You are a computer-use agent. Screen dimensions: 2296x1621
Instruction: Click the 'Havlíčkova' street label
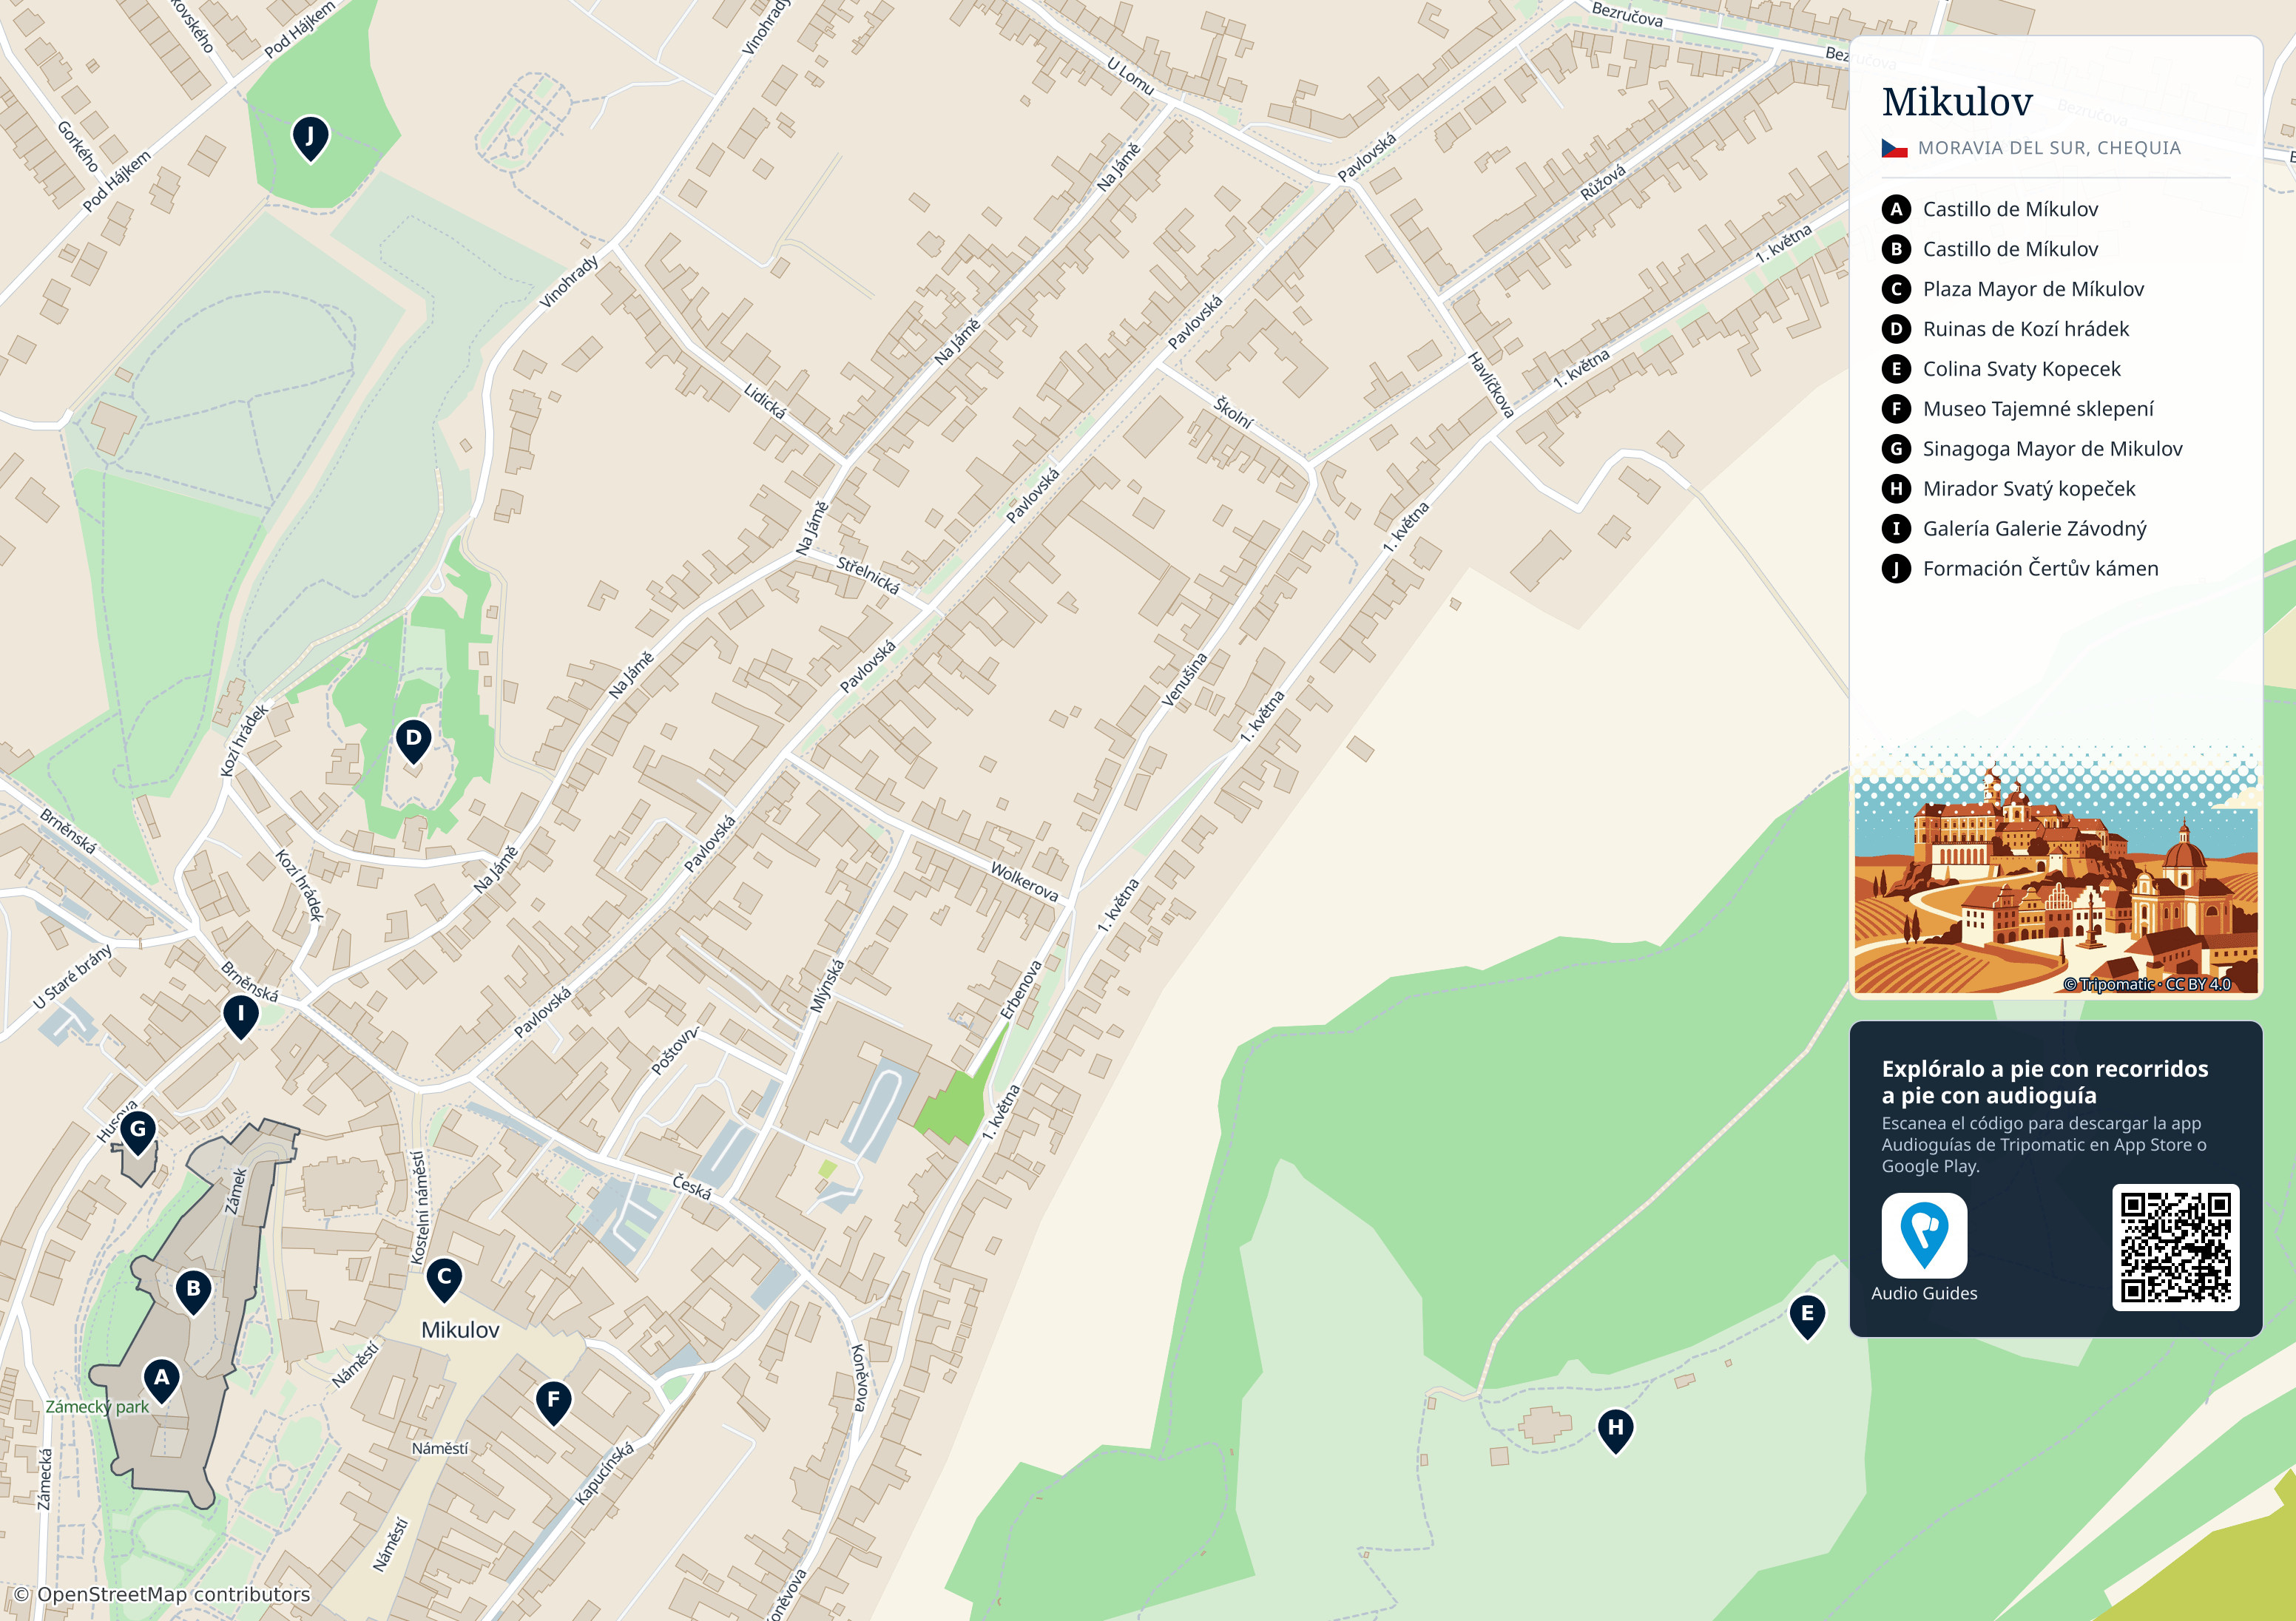pyautogui.click(x=1490, y=385)
